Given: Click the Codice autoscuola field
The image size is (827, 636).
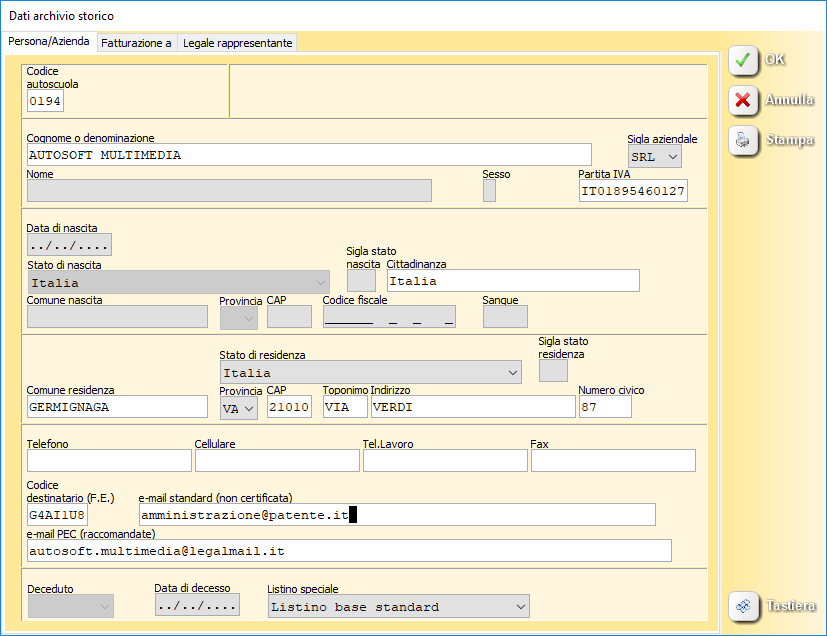Looking at the screenshot, I should pyautogui.click(x=45, y=101).
